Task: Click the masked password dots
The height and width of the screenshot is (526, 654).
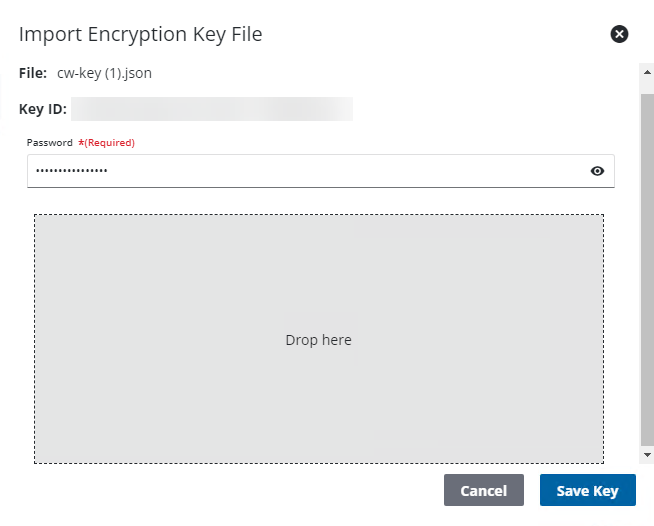Action: point(71,171)
